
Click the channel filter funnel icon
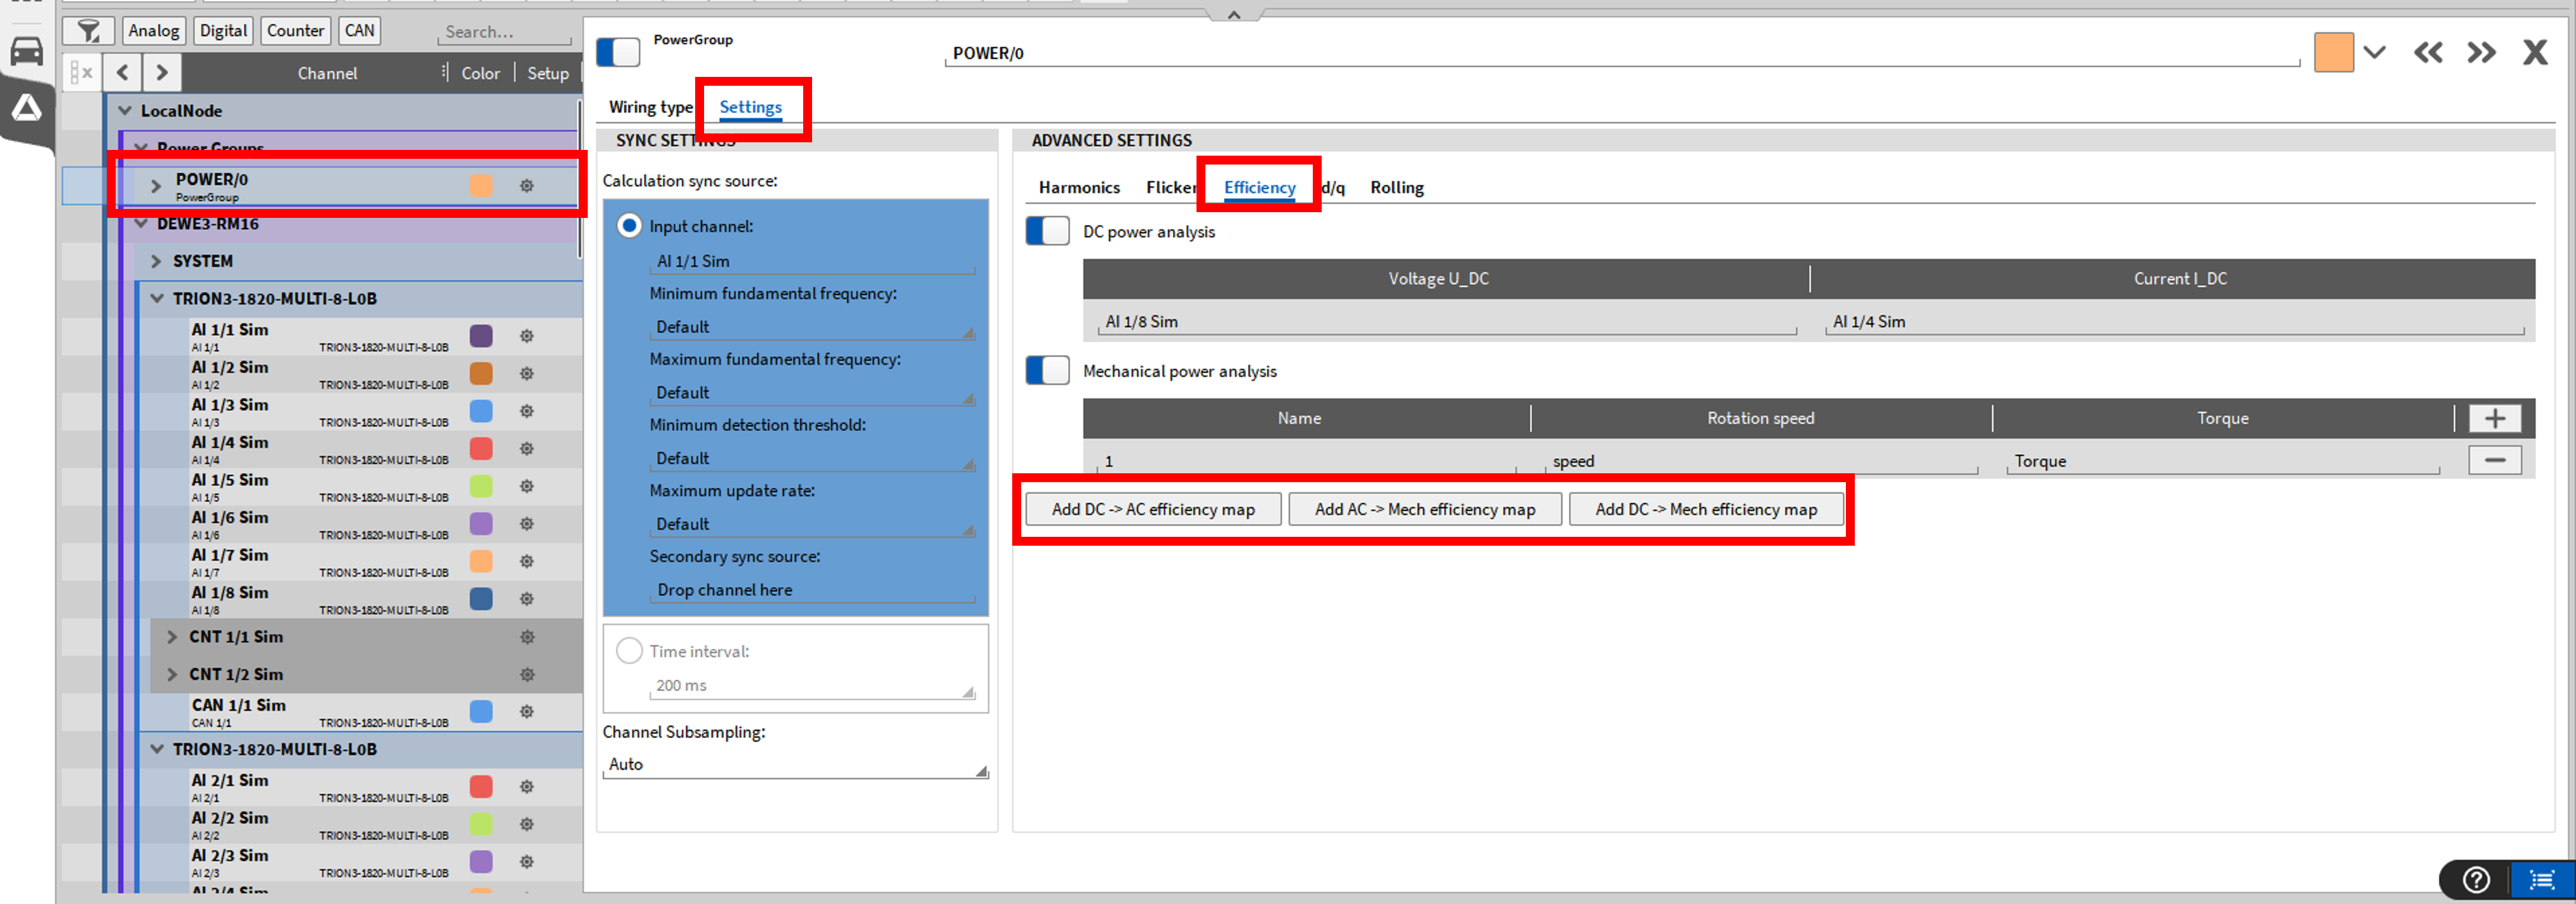pos(88,31)
